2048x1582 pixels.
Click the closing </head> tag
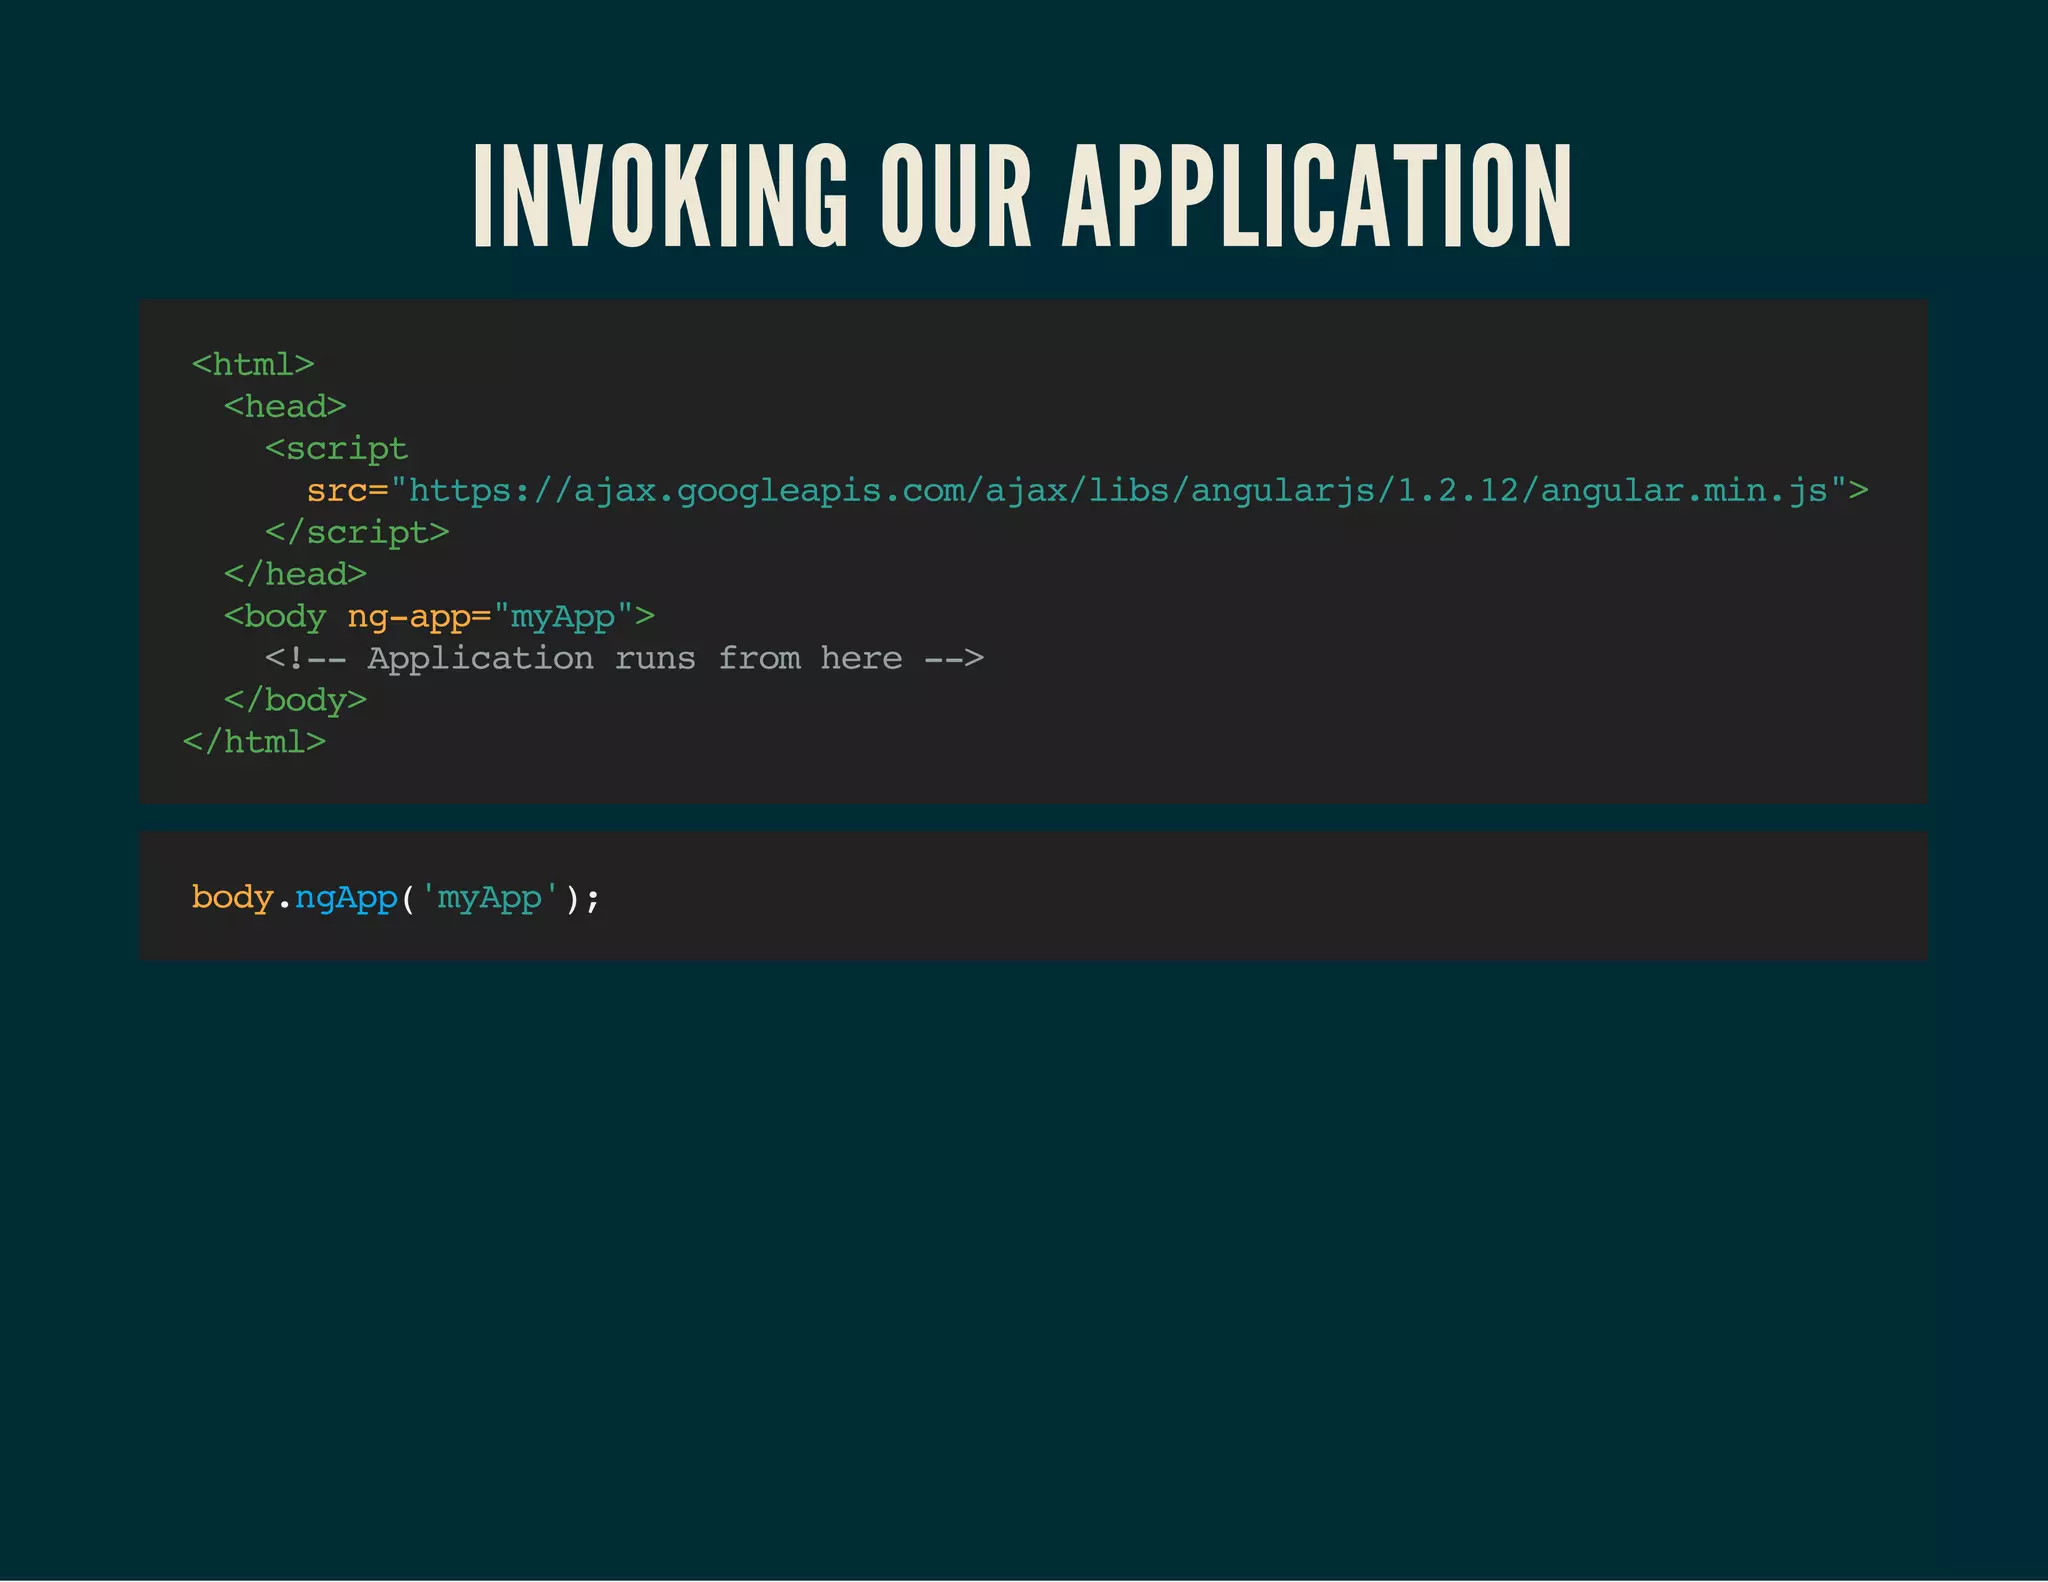coord(295,574)
